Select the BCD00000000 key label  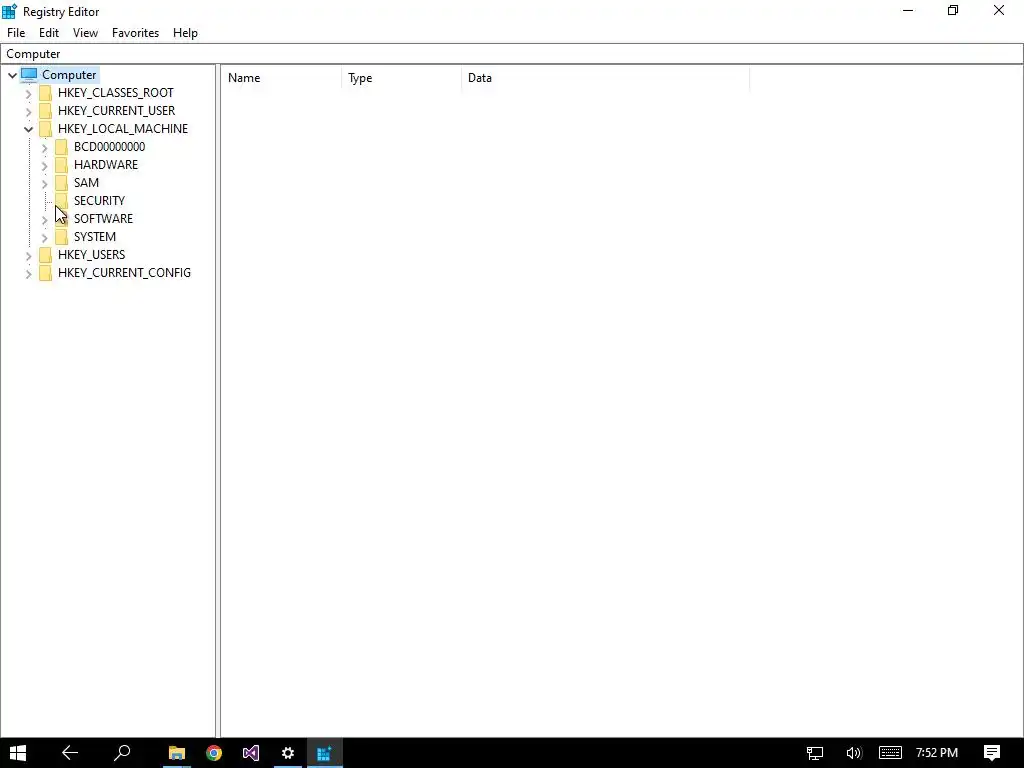pos(109,146)
